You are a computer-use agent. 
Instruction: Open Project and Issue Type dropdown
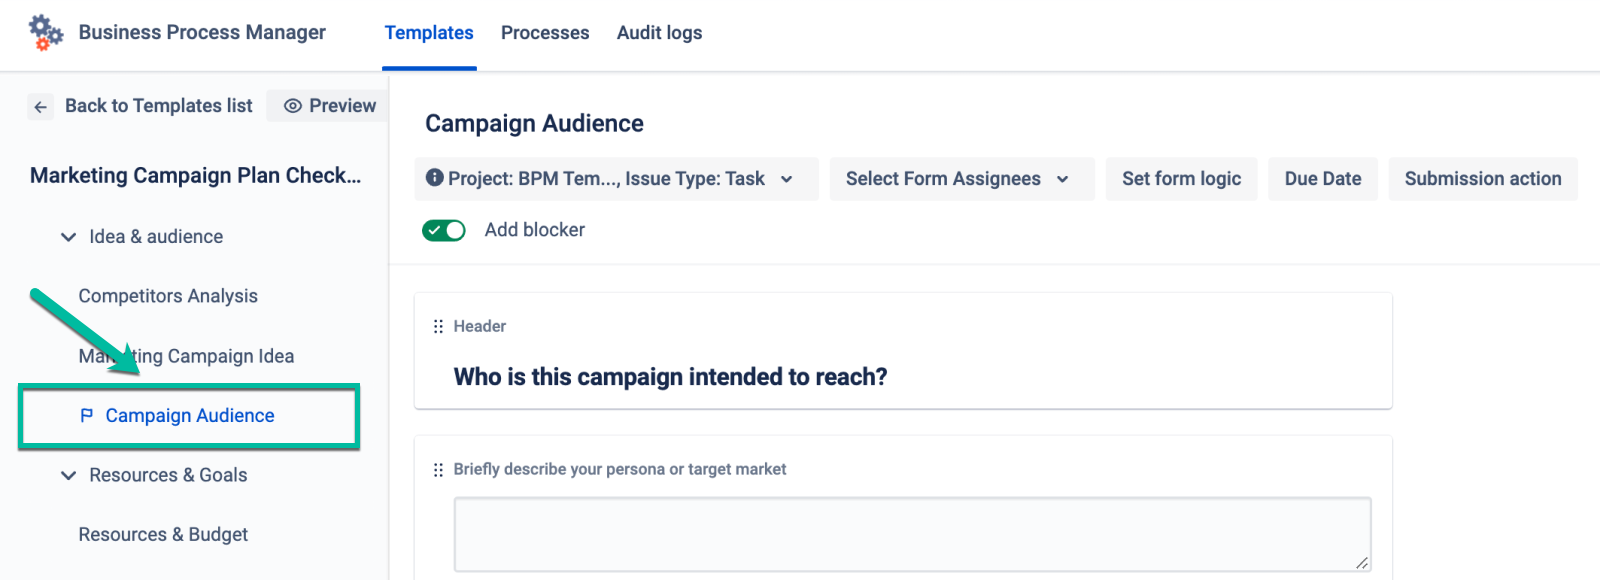616,179
